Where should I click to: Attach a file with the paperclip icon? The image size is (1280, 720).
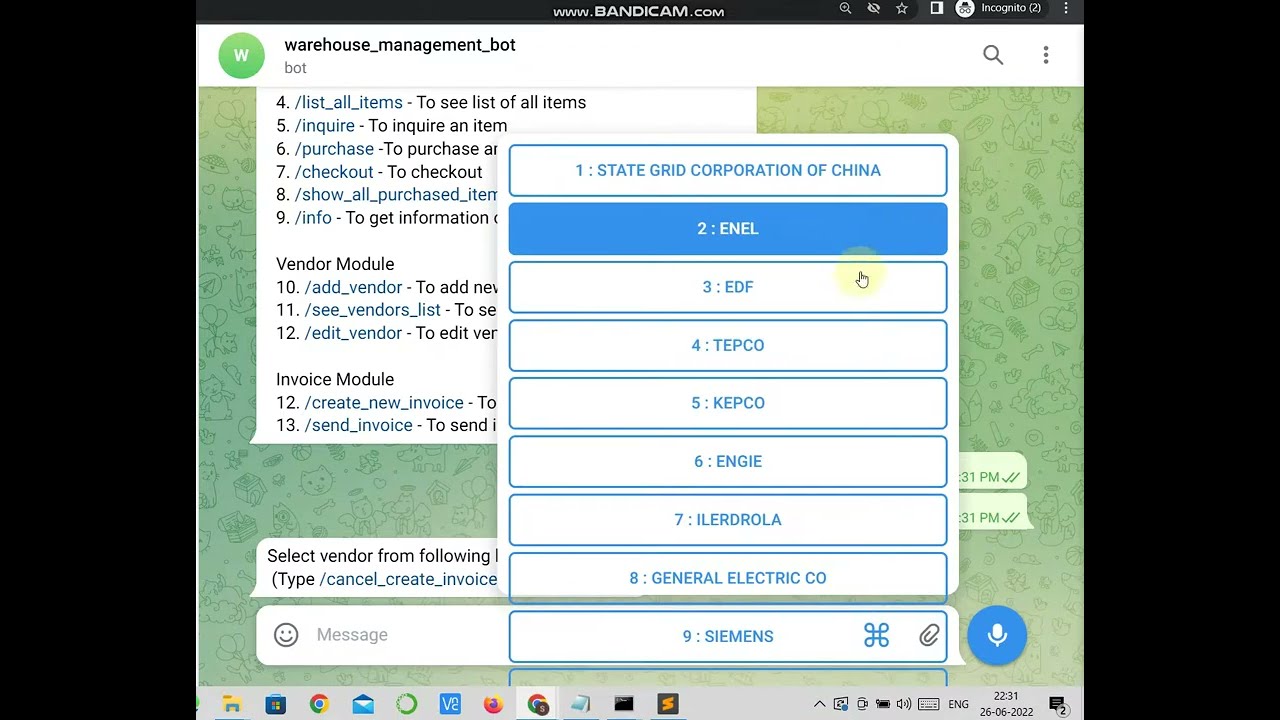(x=930, y=635)
